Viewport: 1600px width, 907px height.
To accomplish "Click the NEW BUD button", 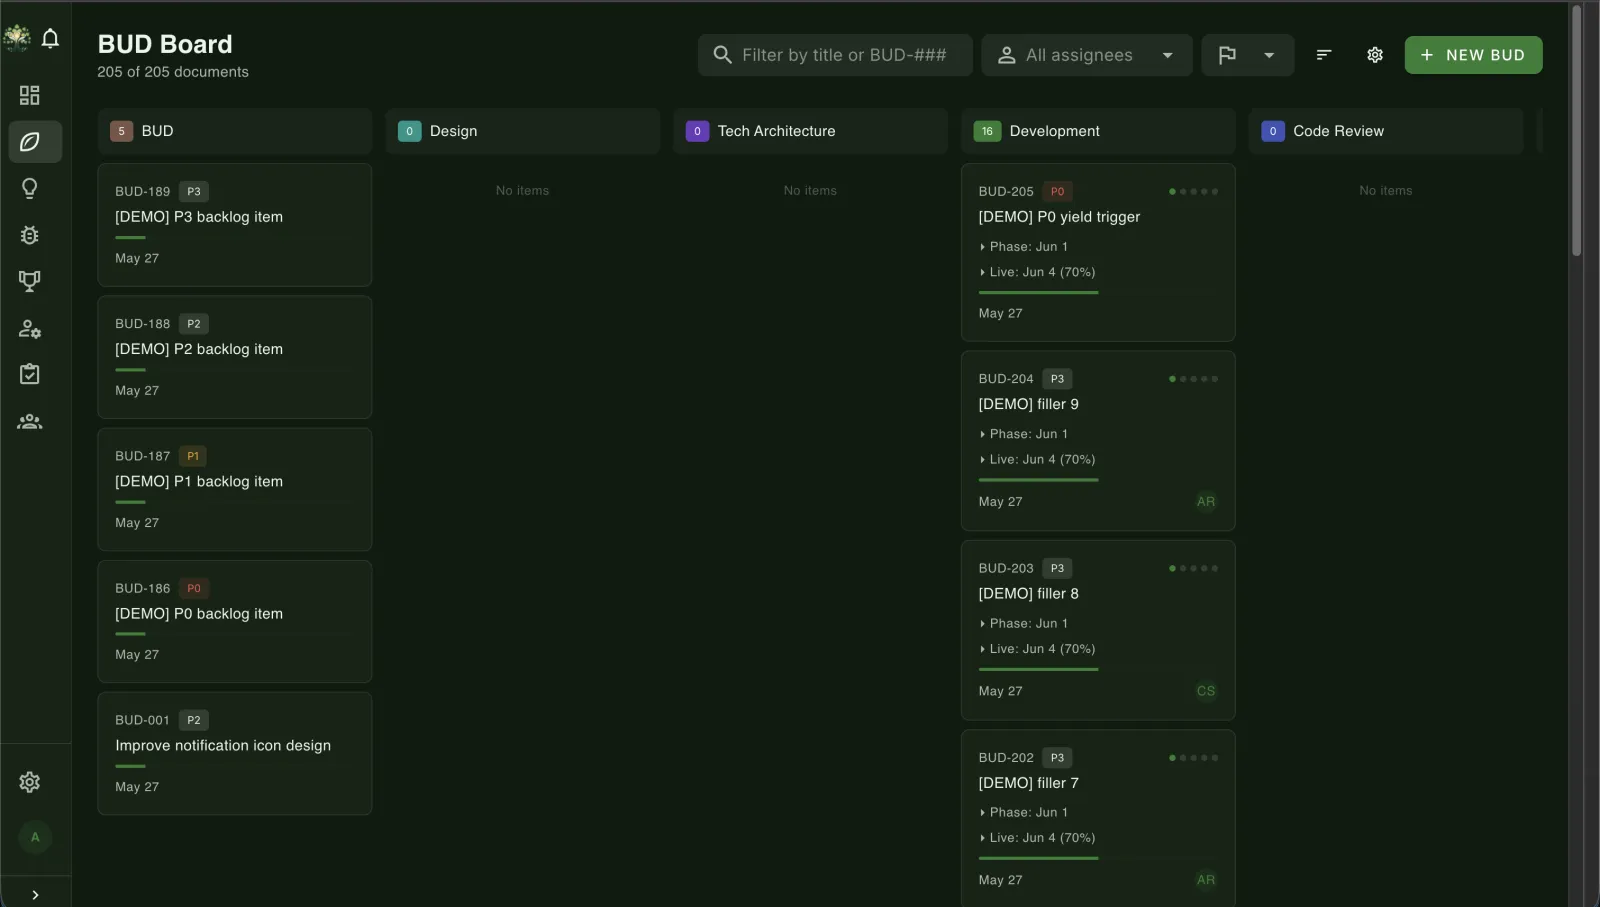I will tap(1473, 55).
